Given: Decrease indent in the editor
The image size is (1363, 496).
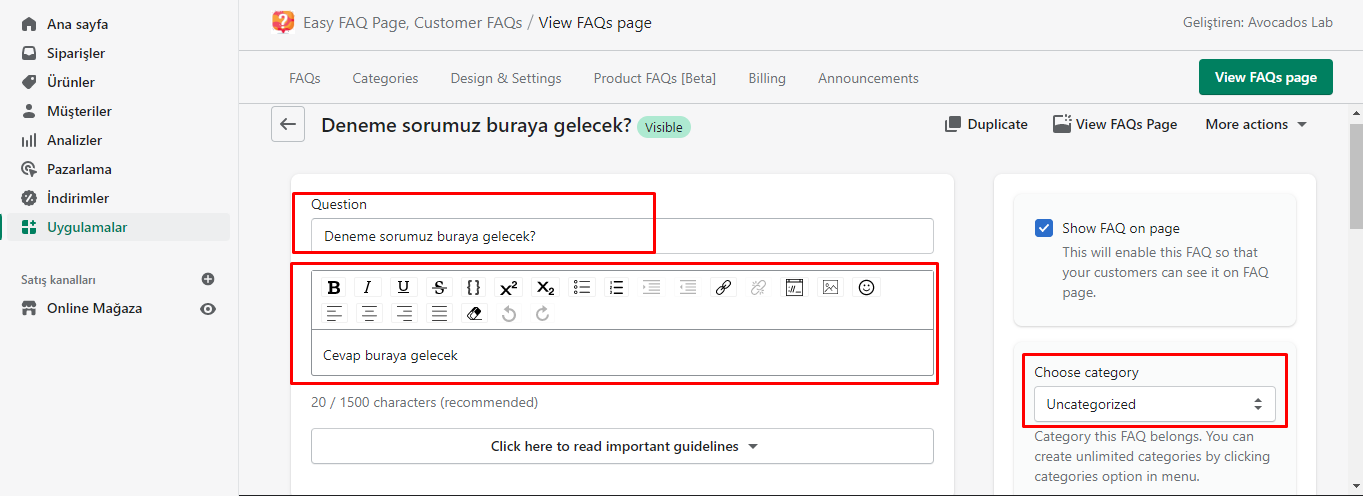Looking at the screenshot, I should [x=688, y=288].
